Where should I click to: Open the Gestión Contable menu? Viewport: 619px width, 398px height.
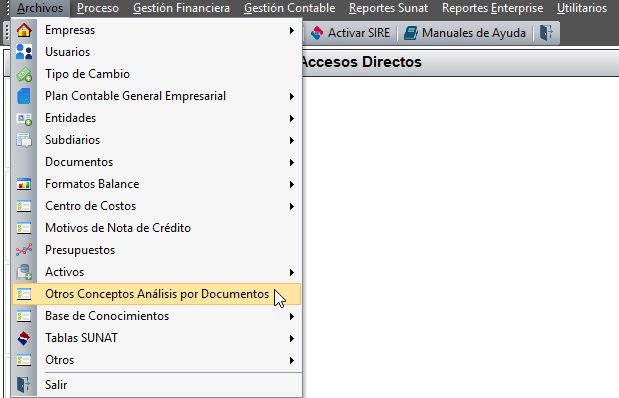point(289,8)
